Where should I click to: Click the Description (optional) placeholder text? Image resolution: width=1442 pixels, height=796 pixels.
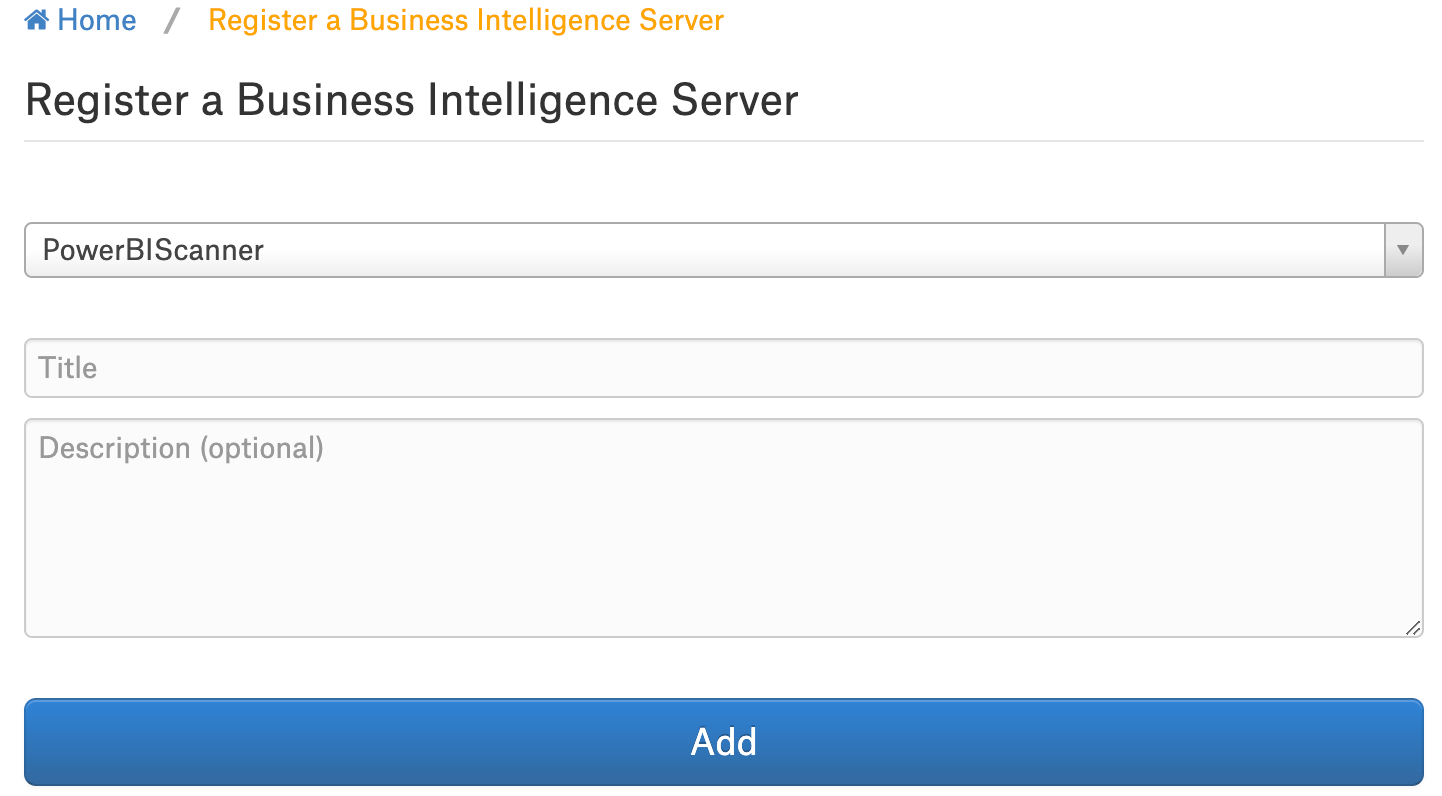(x=181, y=448)
